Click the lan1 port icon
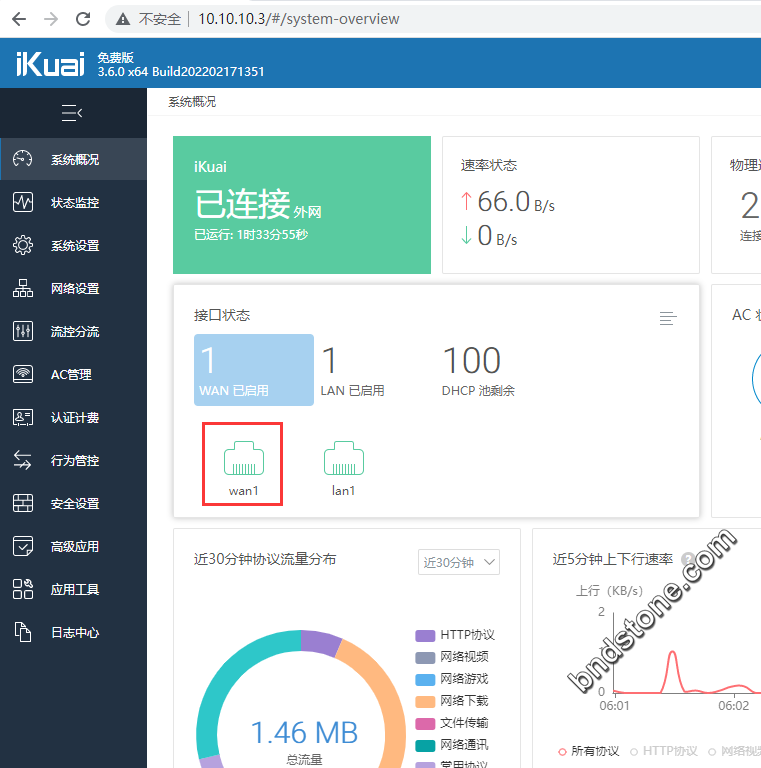 click(344, 458)
